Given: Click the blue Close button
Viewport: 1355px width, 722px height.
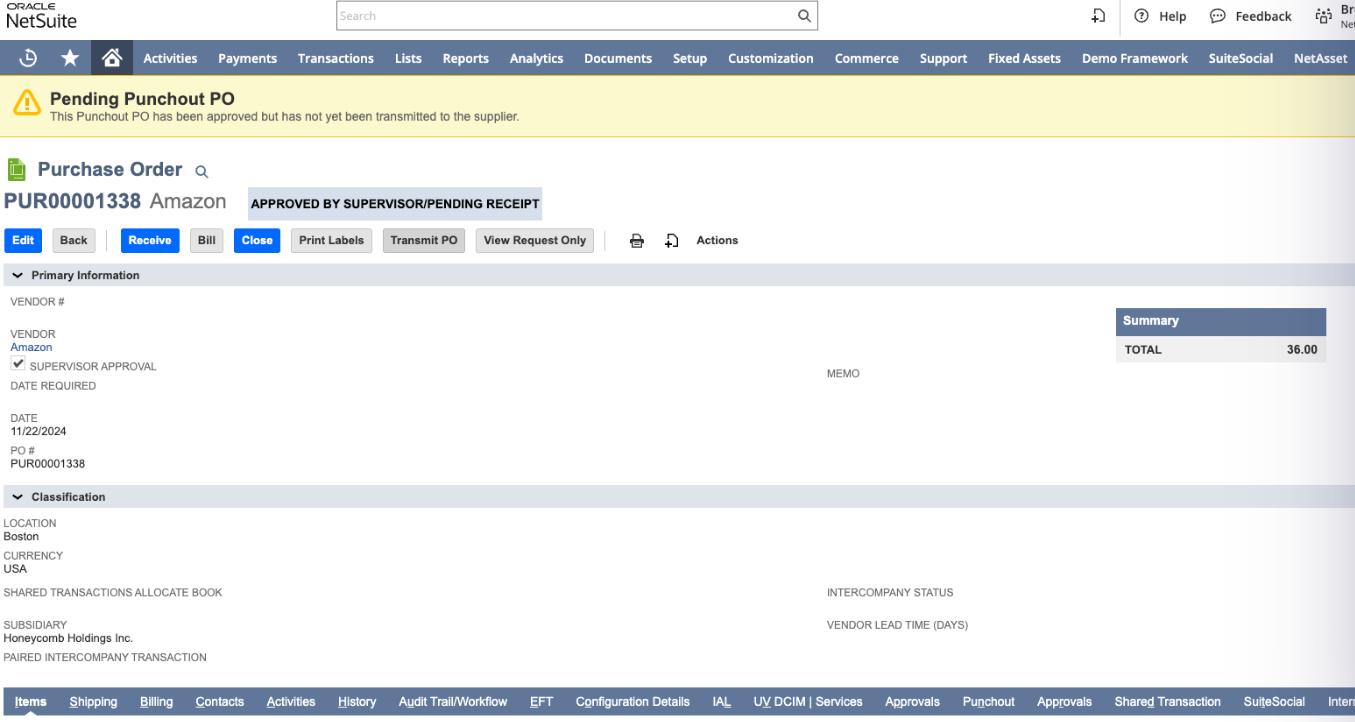Looking at the screenshot, I should coord(257,240).
